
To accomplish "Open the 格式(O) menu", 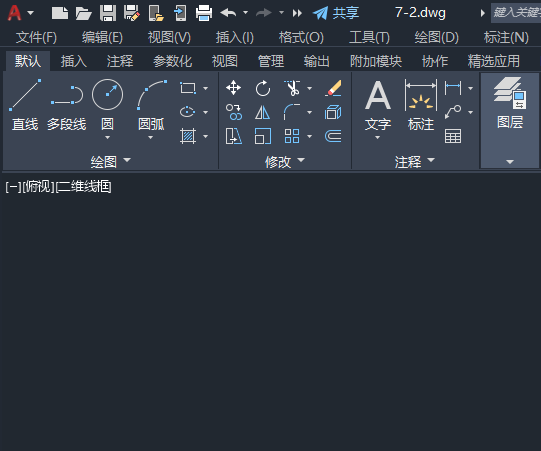I will click(301, 37).
